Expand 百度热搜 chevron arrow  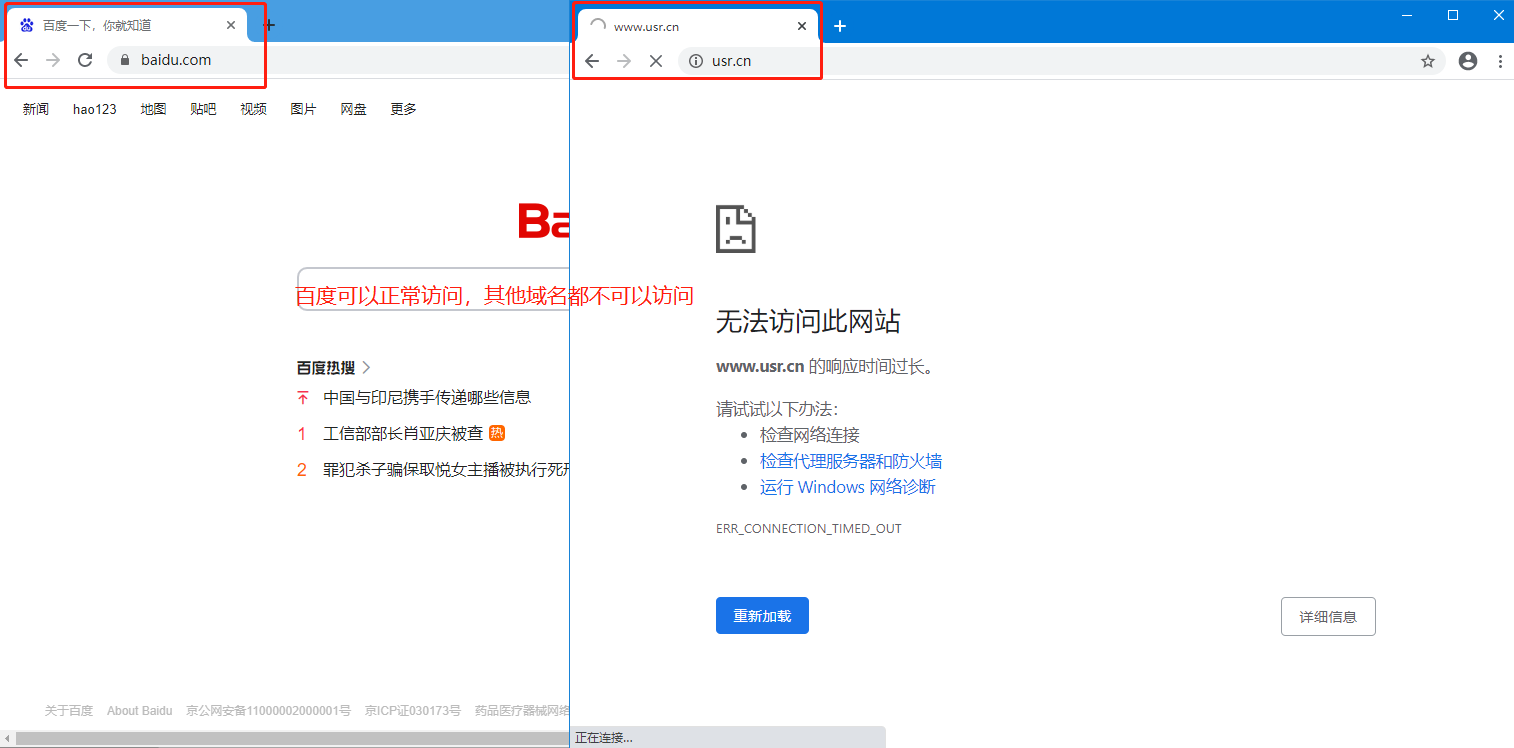tap(366, 367)
